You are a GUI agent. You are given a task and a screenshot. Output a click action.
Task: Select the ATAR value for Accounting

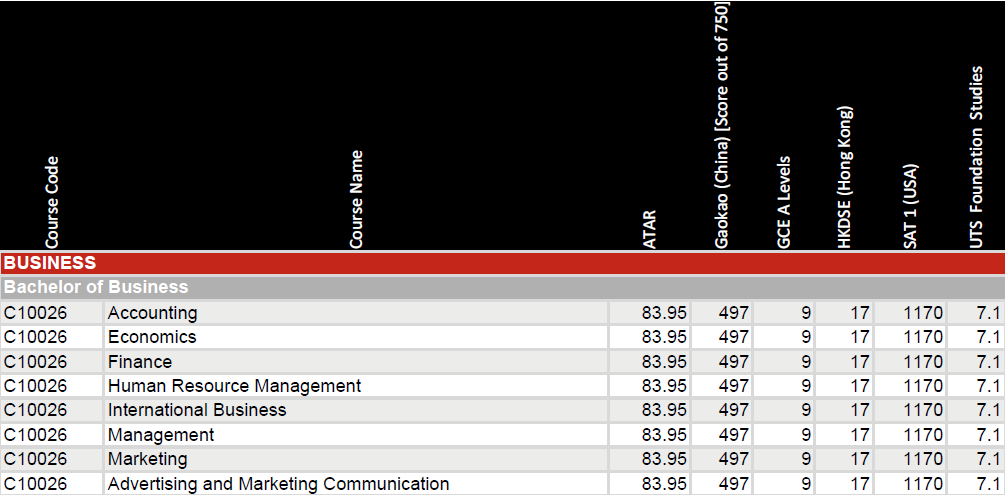[x=663, y=313]
